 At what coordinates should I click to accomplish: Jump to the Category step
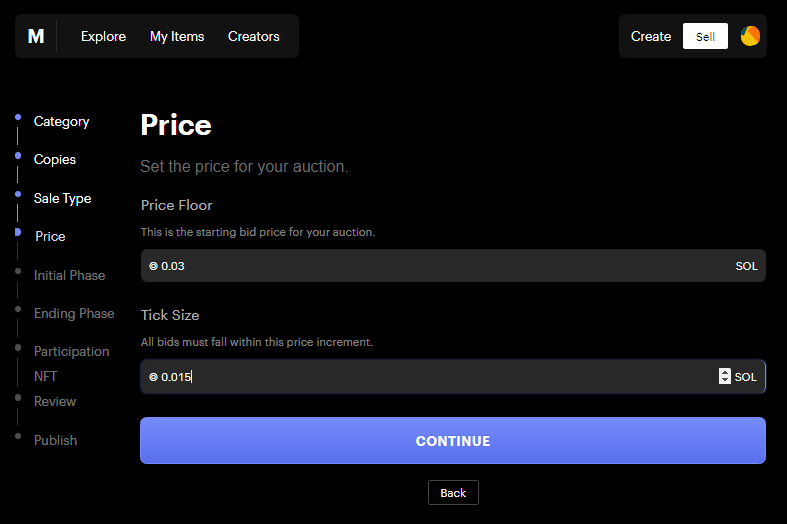[61, 122]
